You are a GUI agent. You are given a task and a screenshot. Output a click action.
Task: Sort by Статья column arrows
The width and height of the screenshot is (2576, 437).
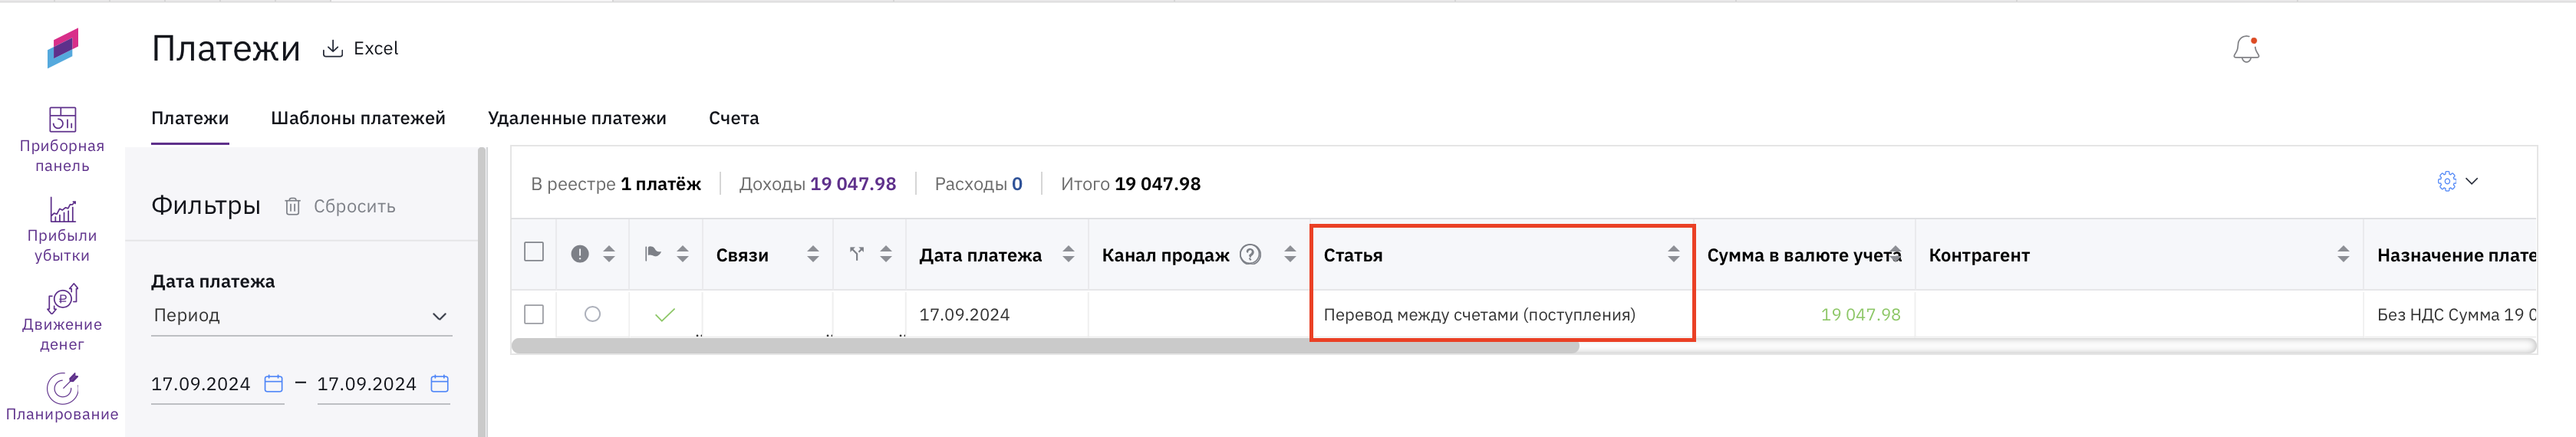(1673, 254)
